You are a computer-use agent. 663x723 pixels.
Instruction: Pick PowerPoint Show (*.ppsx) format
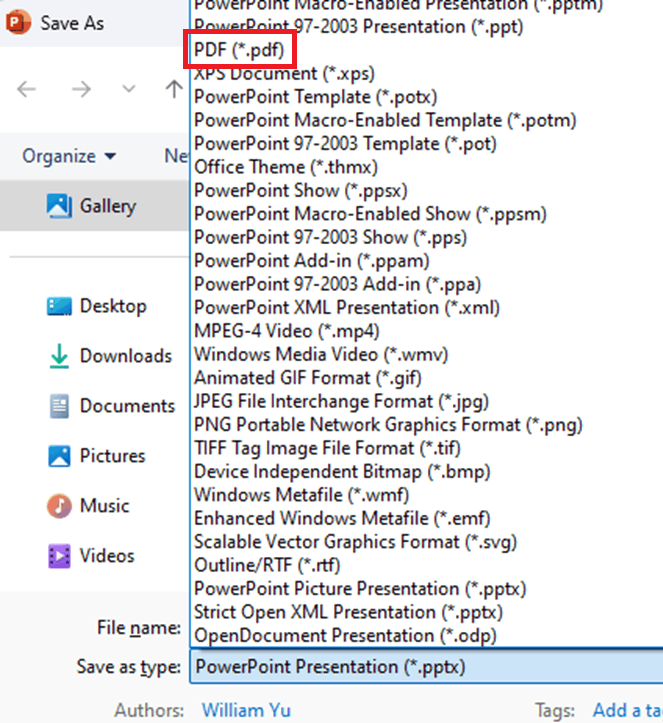coord(301,190)
